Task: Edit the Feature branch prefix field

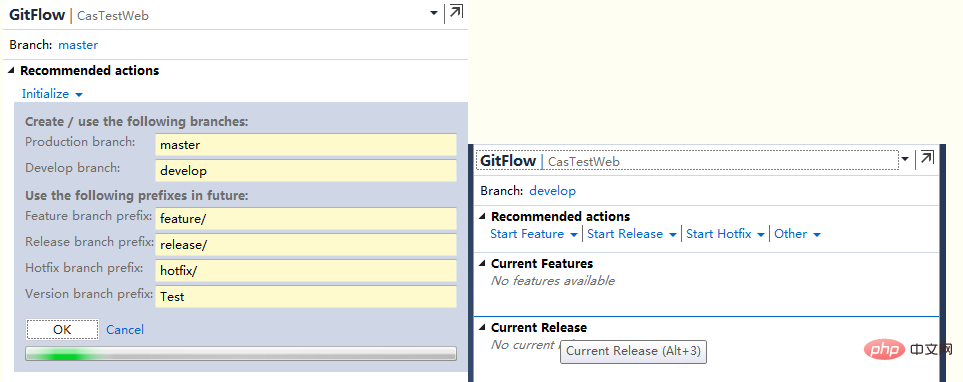Action: tap(306, 219)
